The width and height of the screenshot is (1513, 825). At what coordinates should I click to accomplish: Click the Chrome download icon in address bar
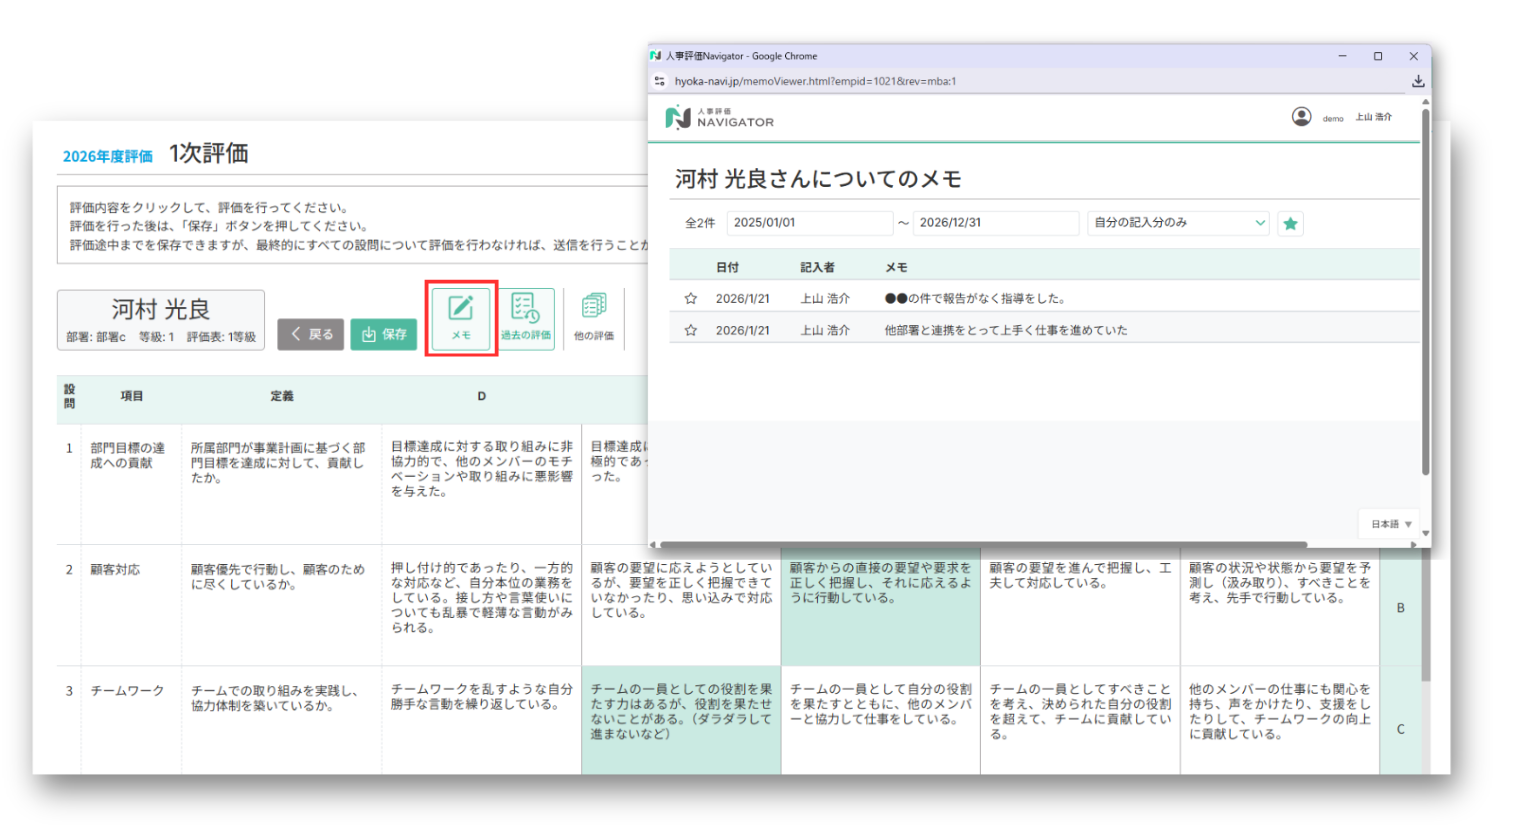pyautogui.click(x=1417, y=81)
